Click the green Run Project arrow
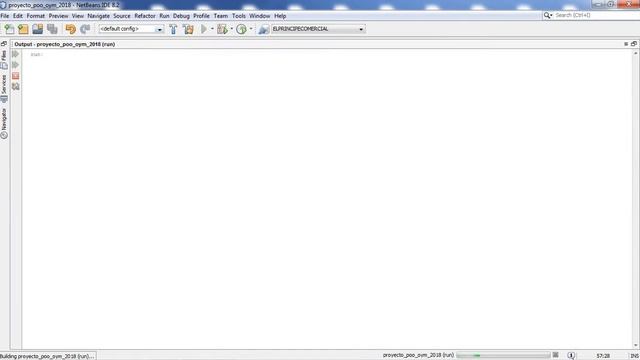This screenshot has height=360, width=640. click(204, 29)
